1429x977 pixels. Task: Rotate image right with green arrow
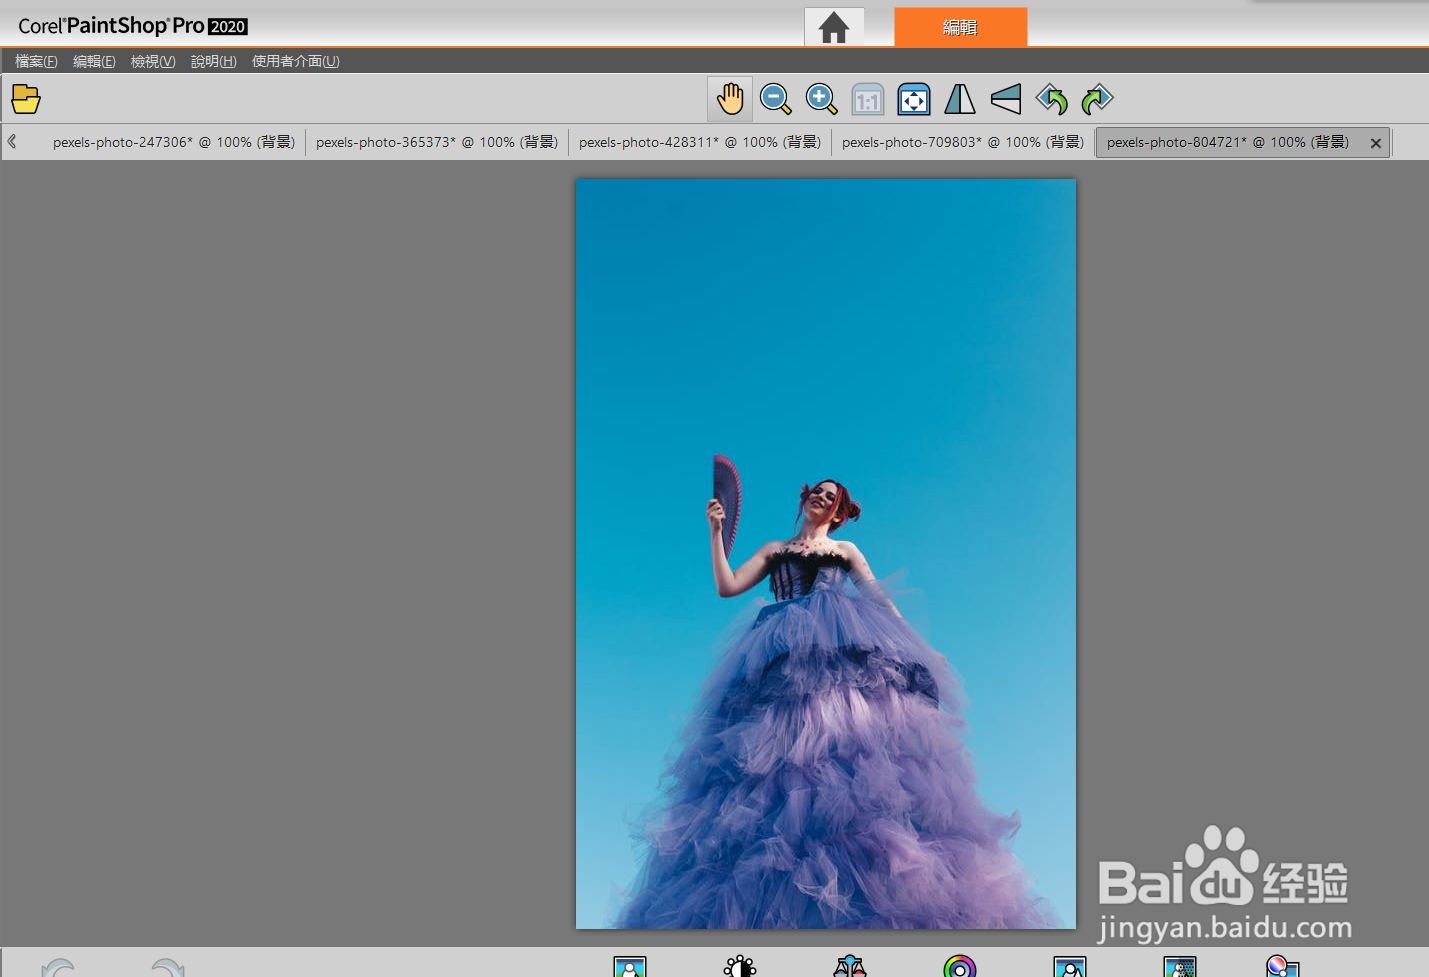click(1098, 99)
